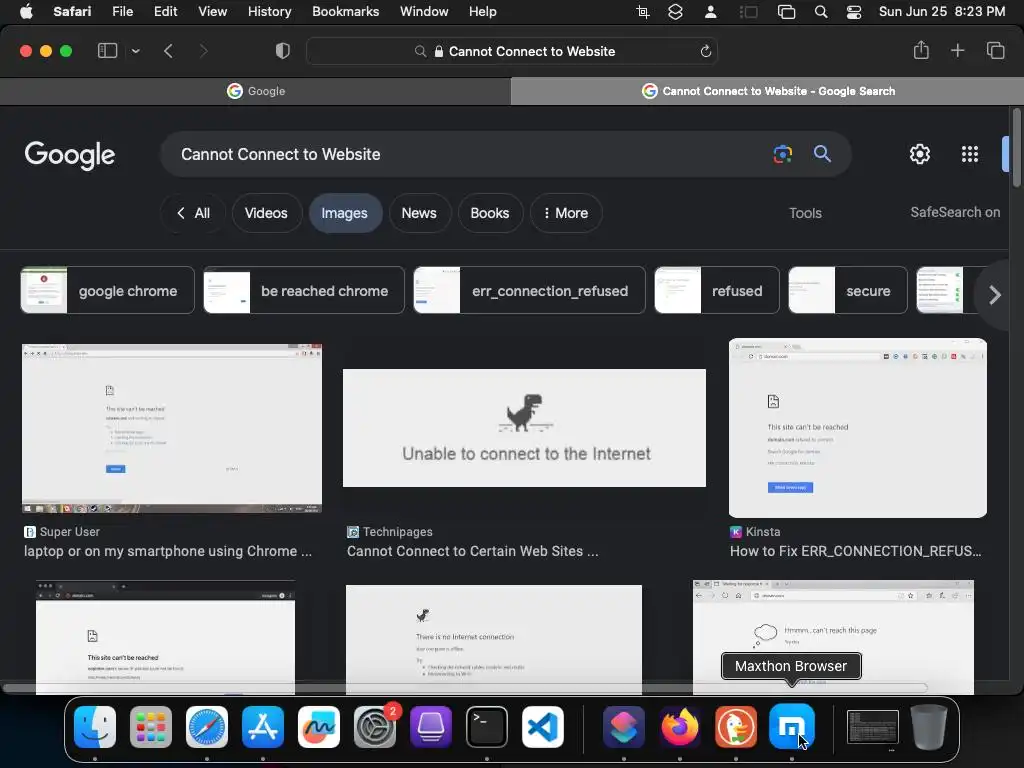The width and height of the screenshot is (1024, 768).
Task: Click the blue magnifier search icon
Action: [x=822, y=153]
